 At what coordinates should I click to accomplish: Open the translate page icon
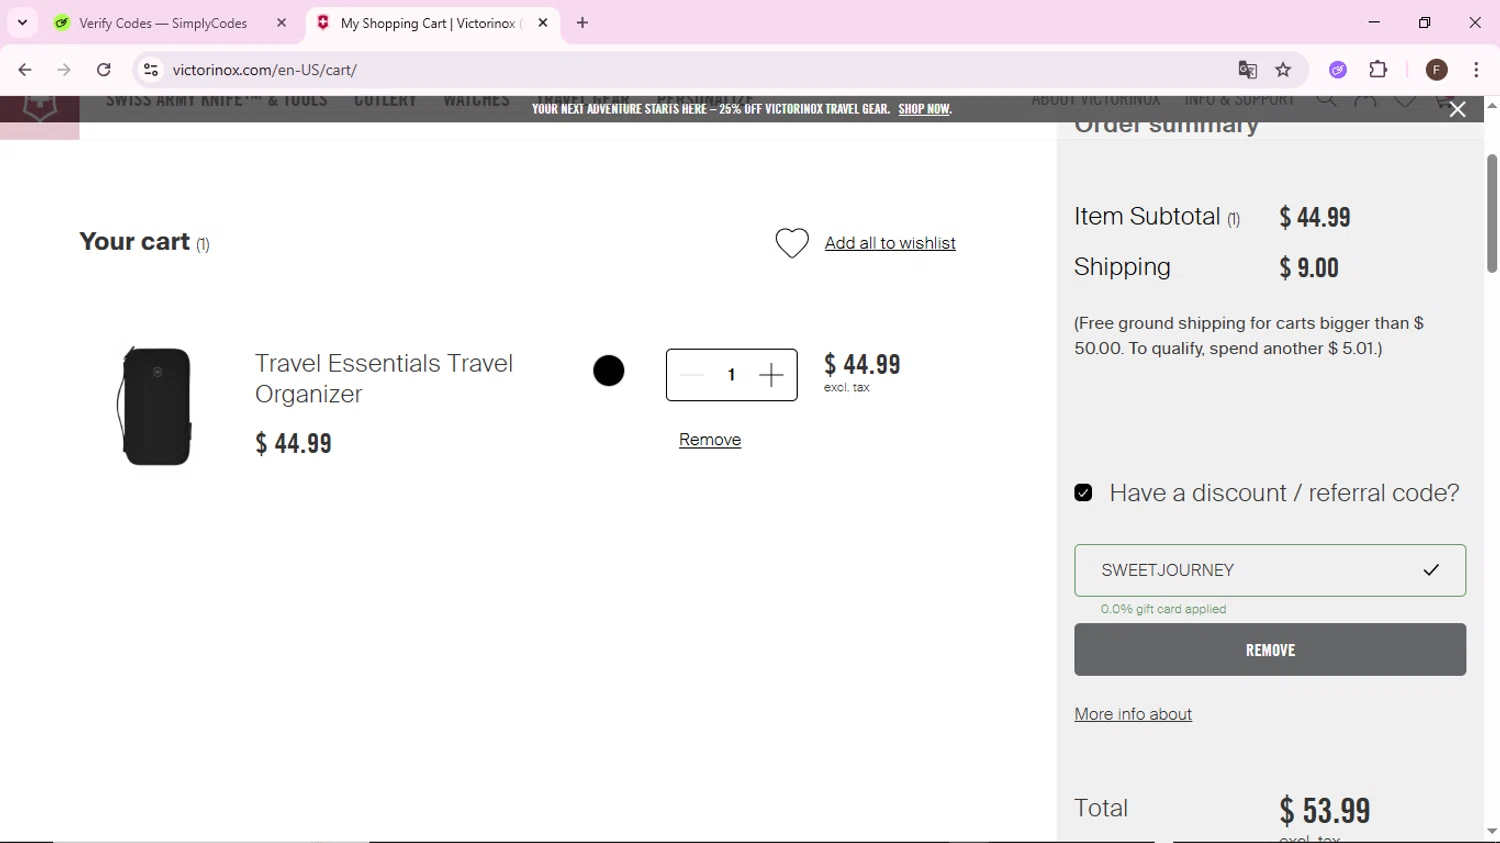[x=1247, y=70]
